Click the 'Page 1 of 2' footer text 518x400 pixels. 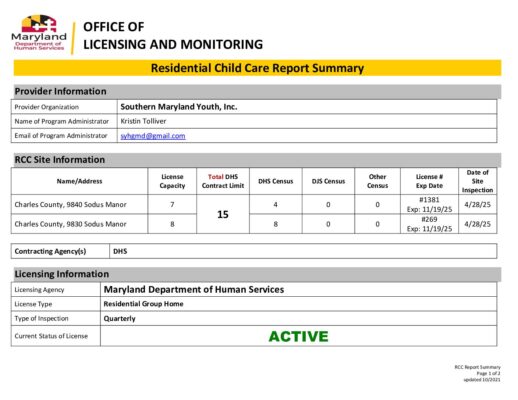(x=488, y=373)
